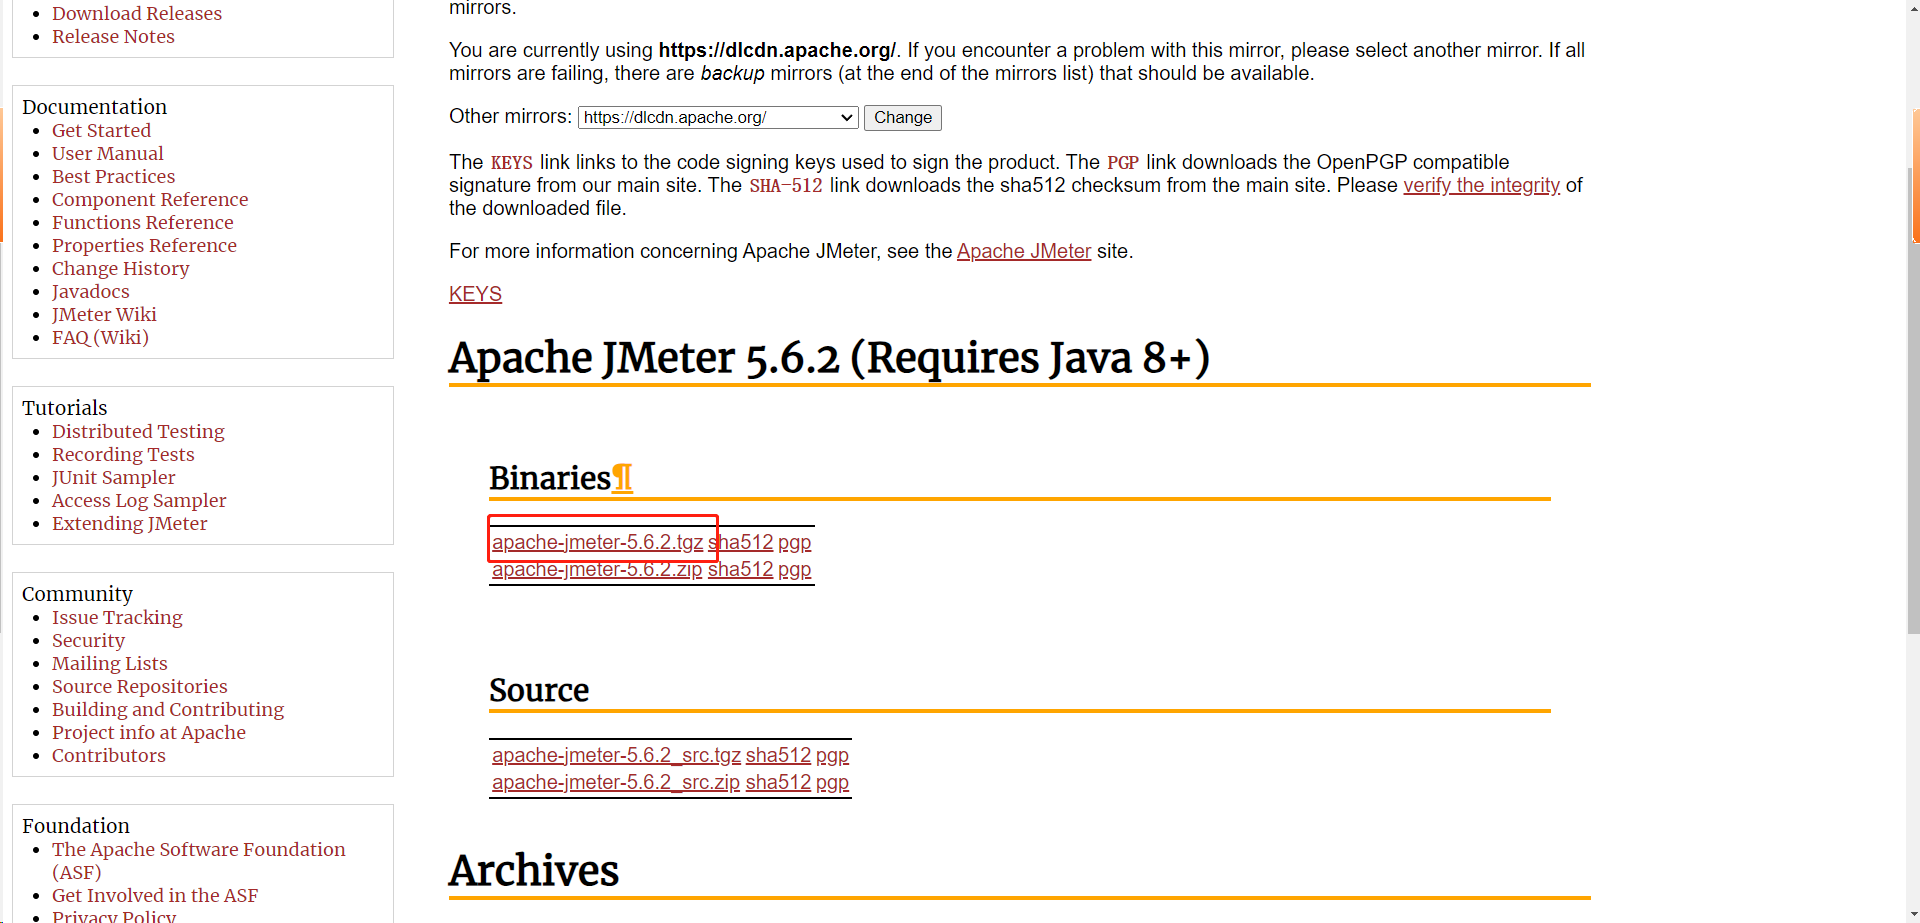This screenshot has height=923, width=1920.
Task: Open the Release Notes link
Action: click(113, 36)
